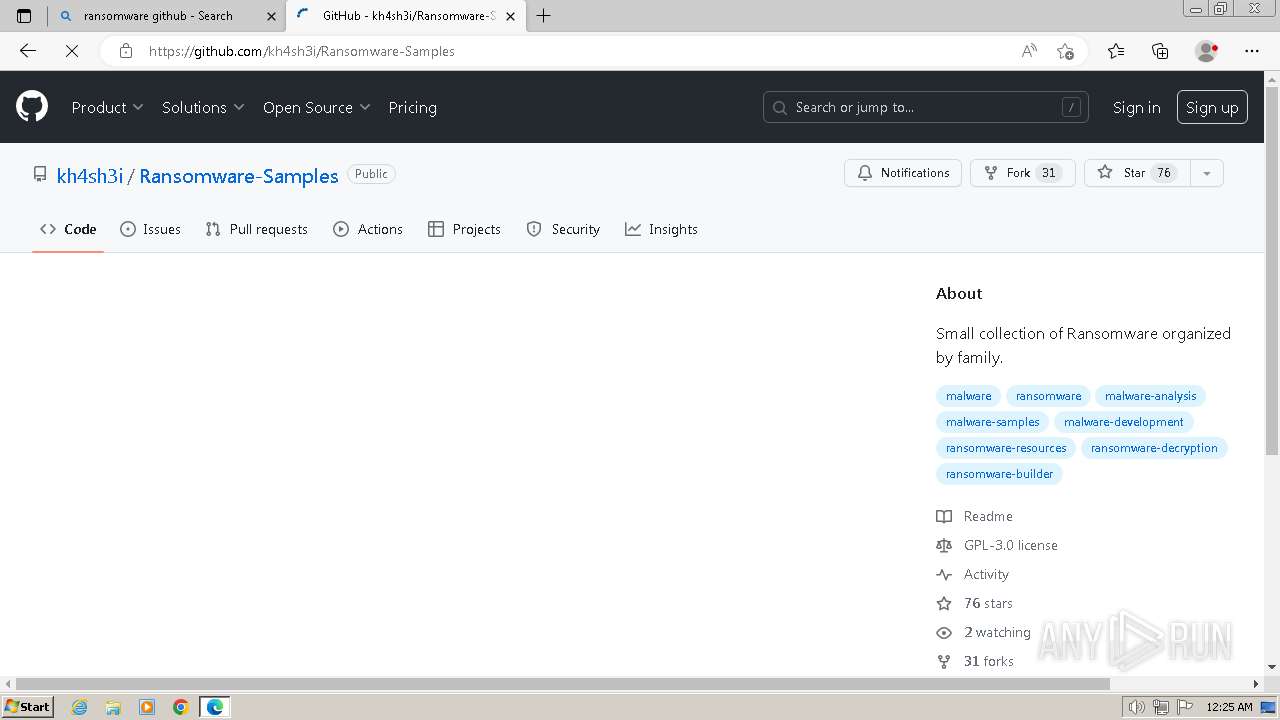Click the clock showing 12:25 AM
1280x720 pixels.
pyautogui.click(x=1230, y=707)
